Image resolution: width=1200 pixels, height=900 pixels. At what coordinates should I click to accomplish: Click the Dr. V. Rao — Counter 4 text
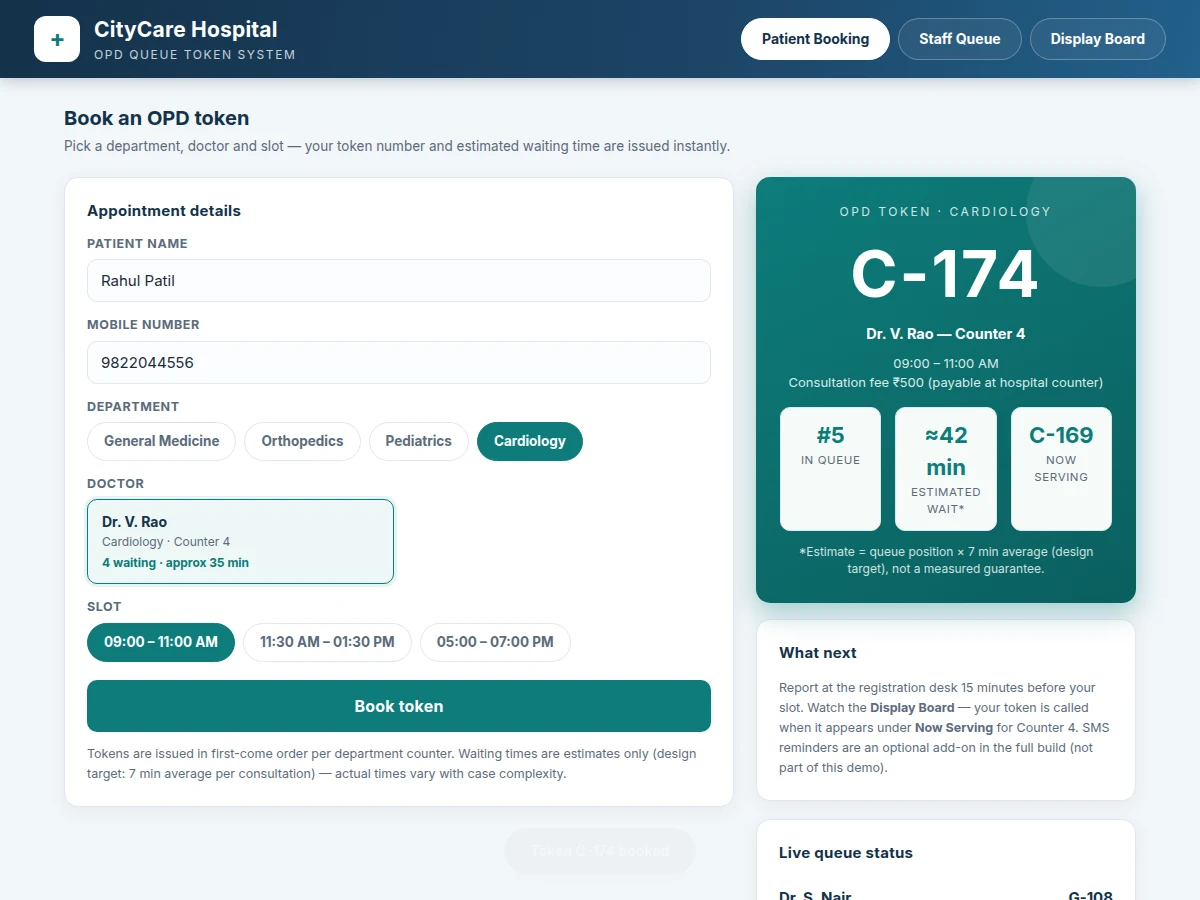(946, 334)
